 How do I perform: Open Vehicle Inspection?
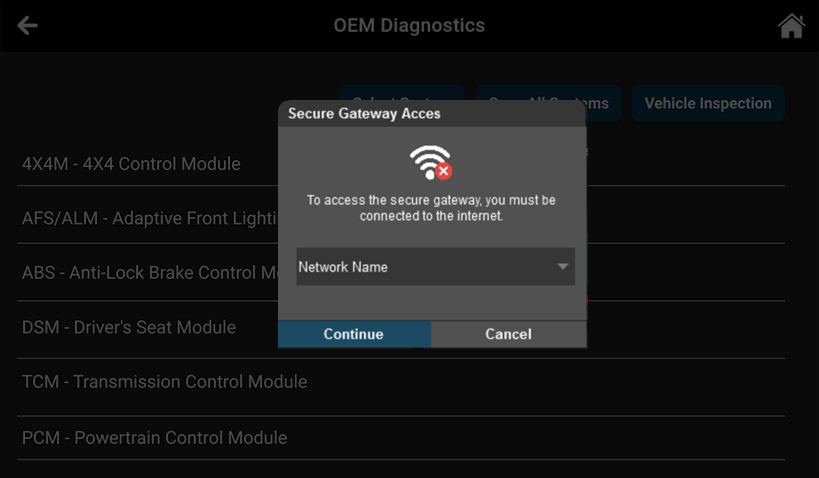707,103
